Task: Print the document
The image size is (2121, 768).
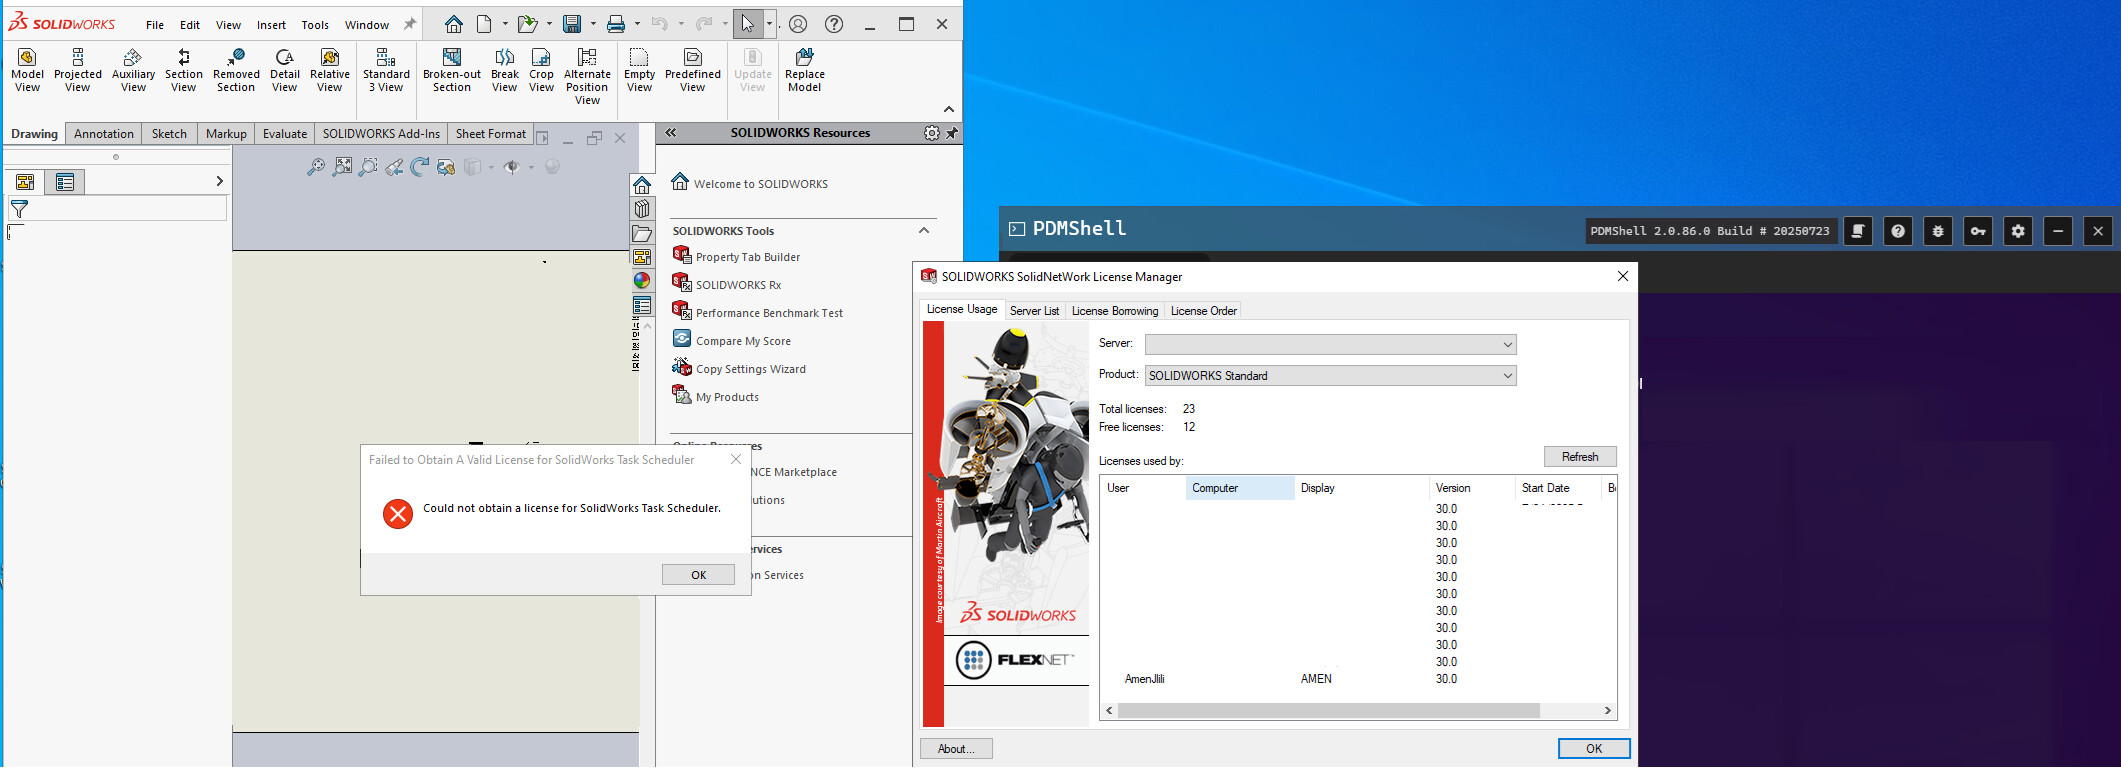Action: coord(616,24)
